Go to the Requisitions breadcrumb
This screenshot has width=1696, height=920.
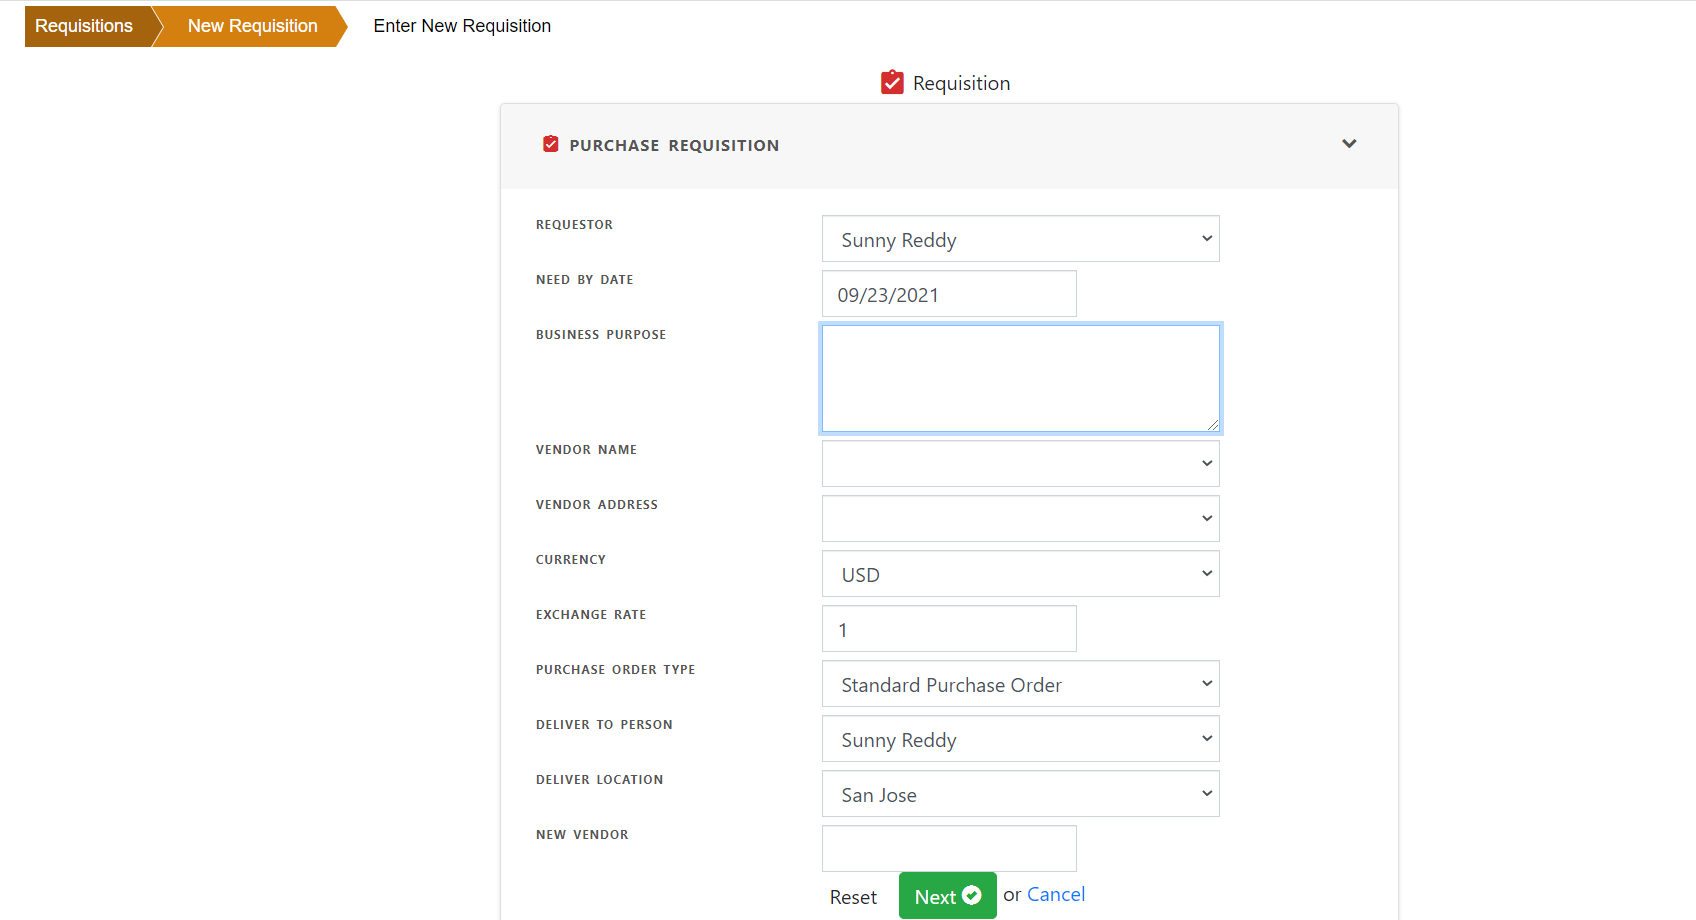pyautogui.click(x=84, y=26)
